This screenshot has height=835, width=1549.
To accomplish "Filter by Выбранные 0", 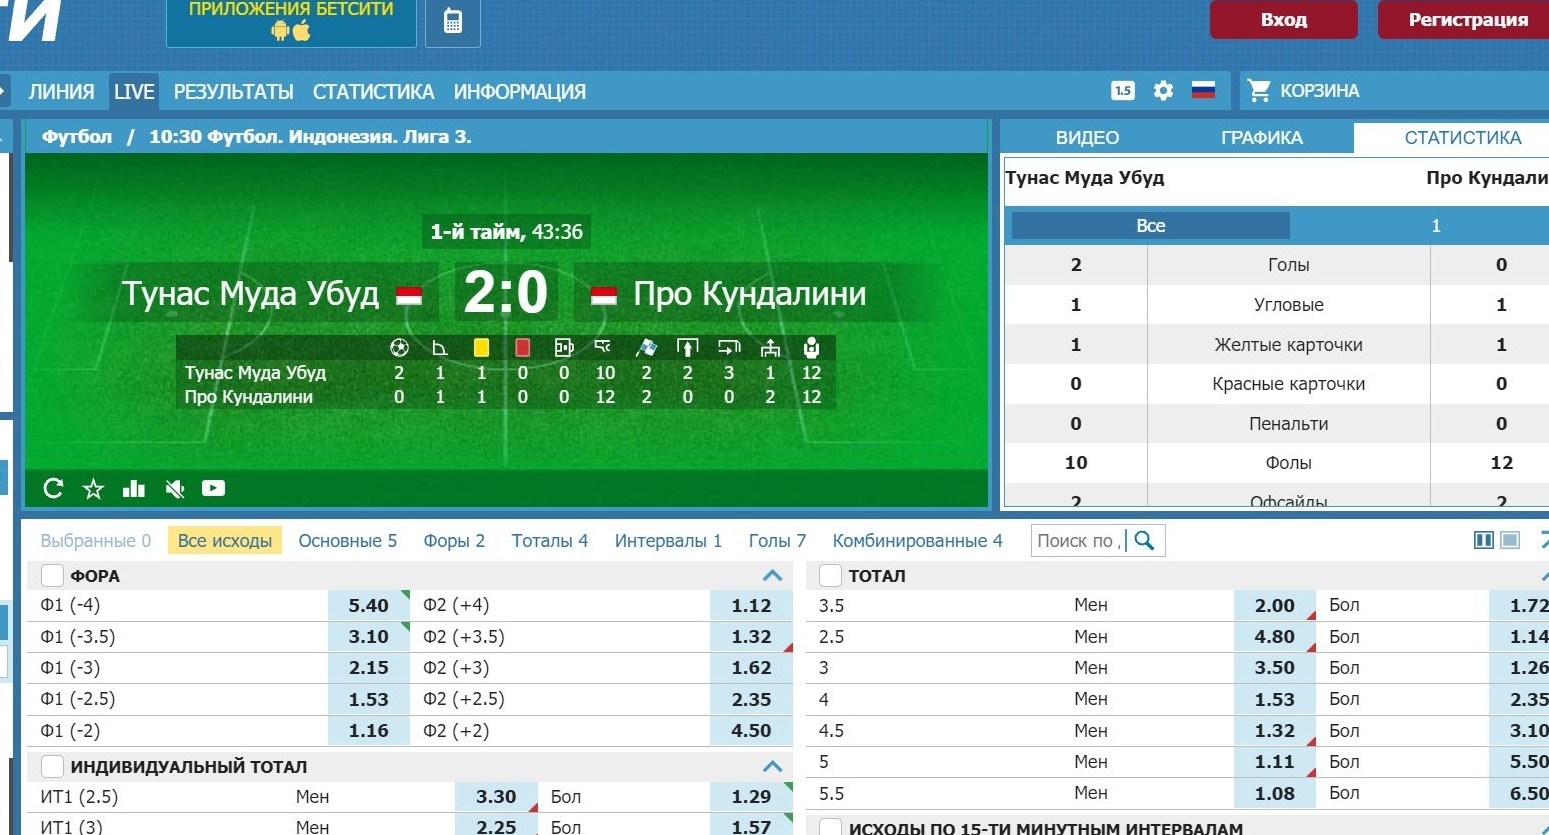I will [95, 541].
